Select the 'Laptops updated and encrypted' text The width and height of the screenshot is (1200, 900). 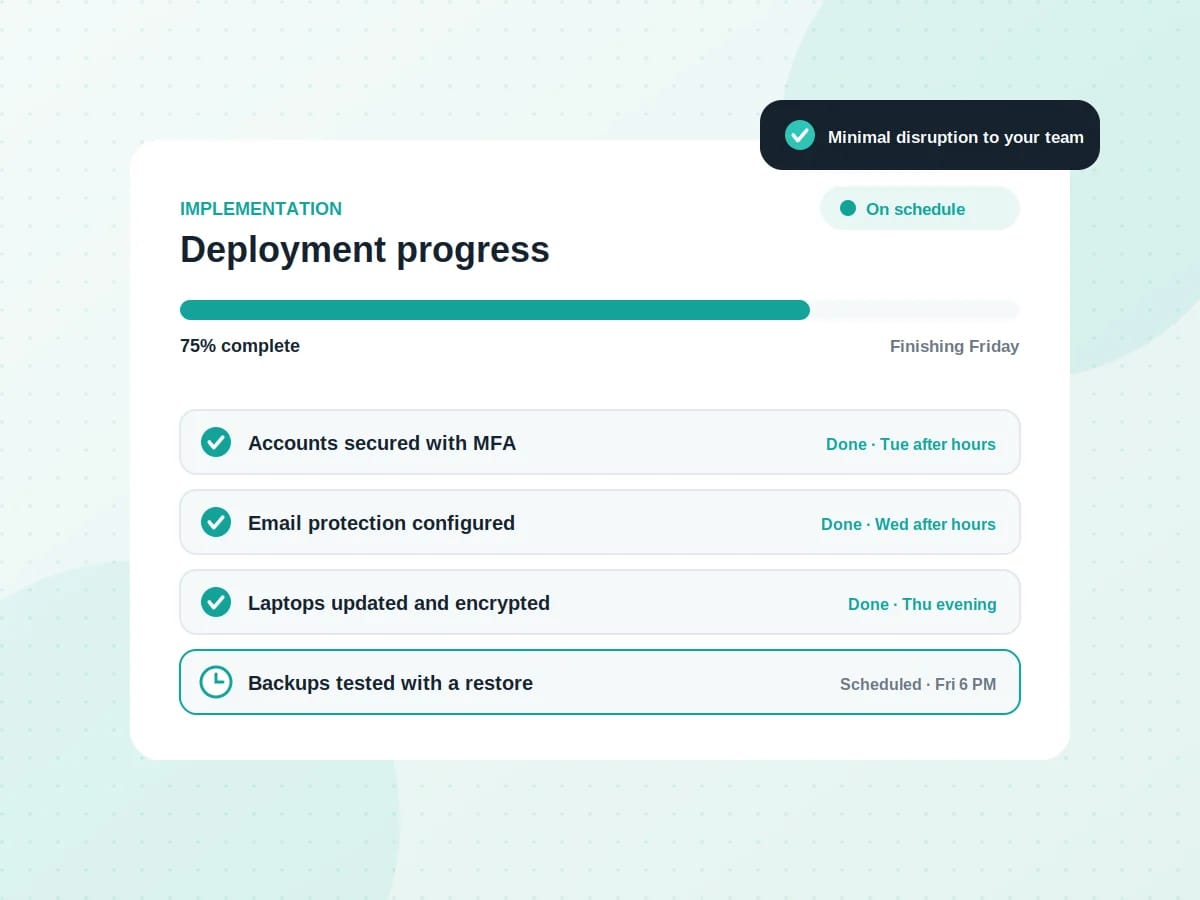[x=399, y=603]
